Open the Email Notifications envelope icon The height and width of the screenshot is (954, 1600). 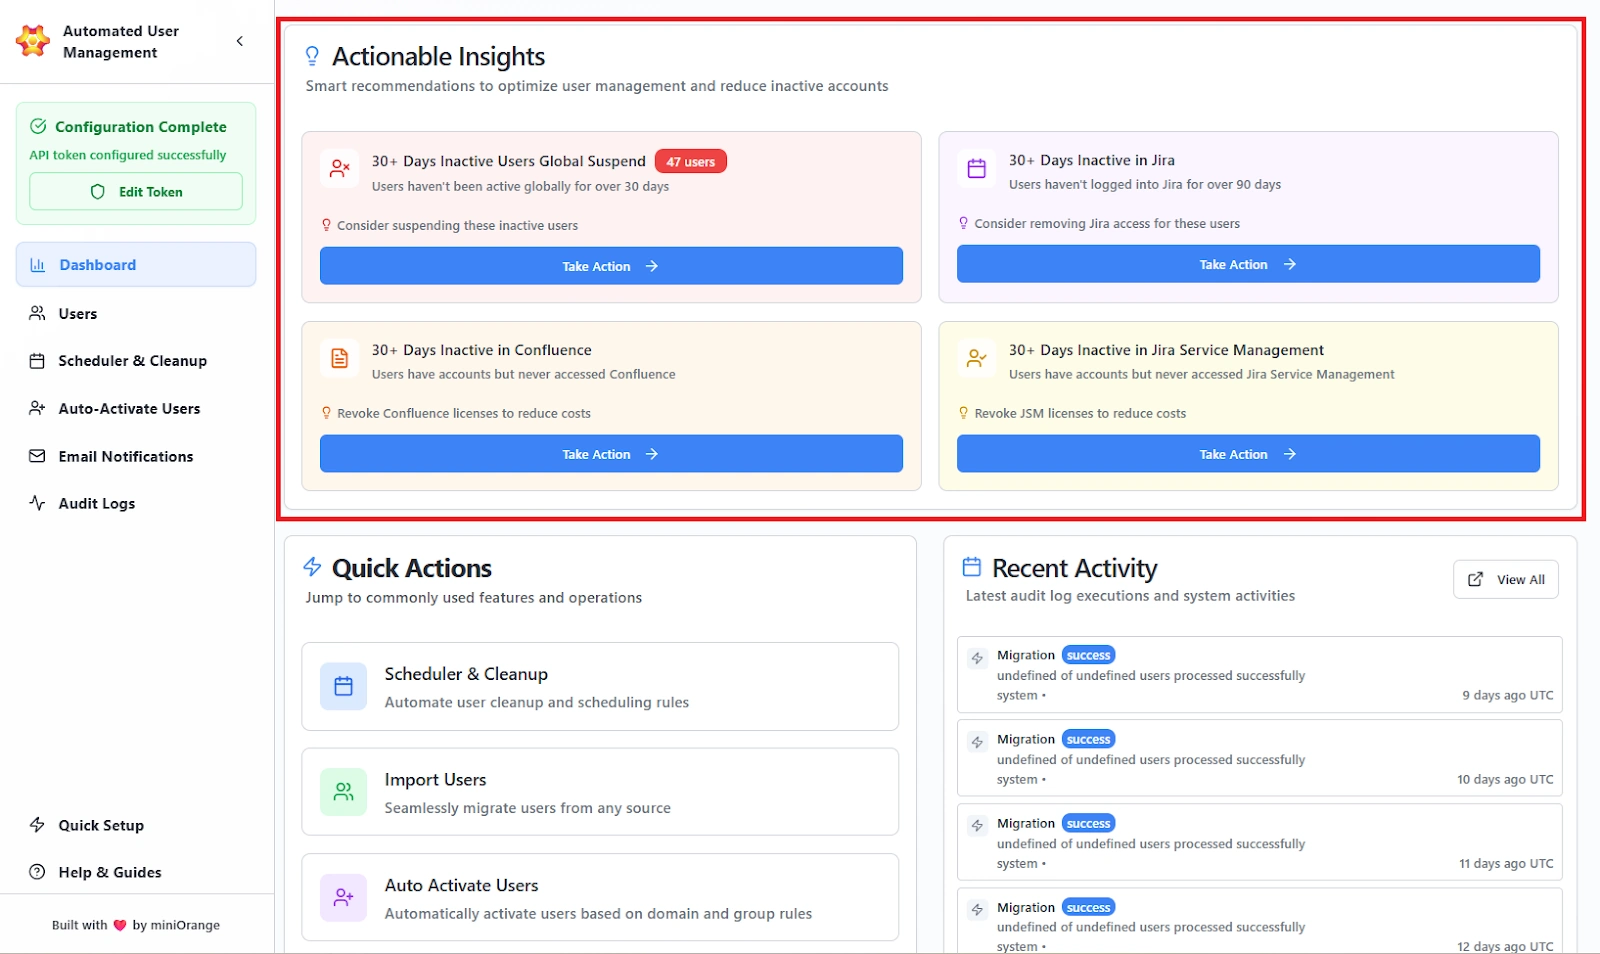(x=38, y=456)
